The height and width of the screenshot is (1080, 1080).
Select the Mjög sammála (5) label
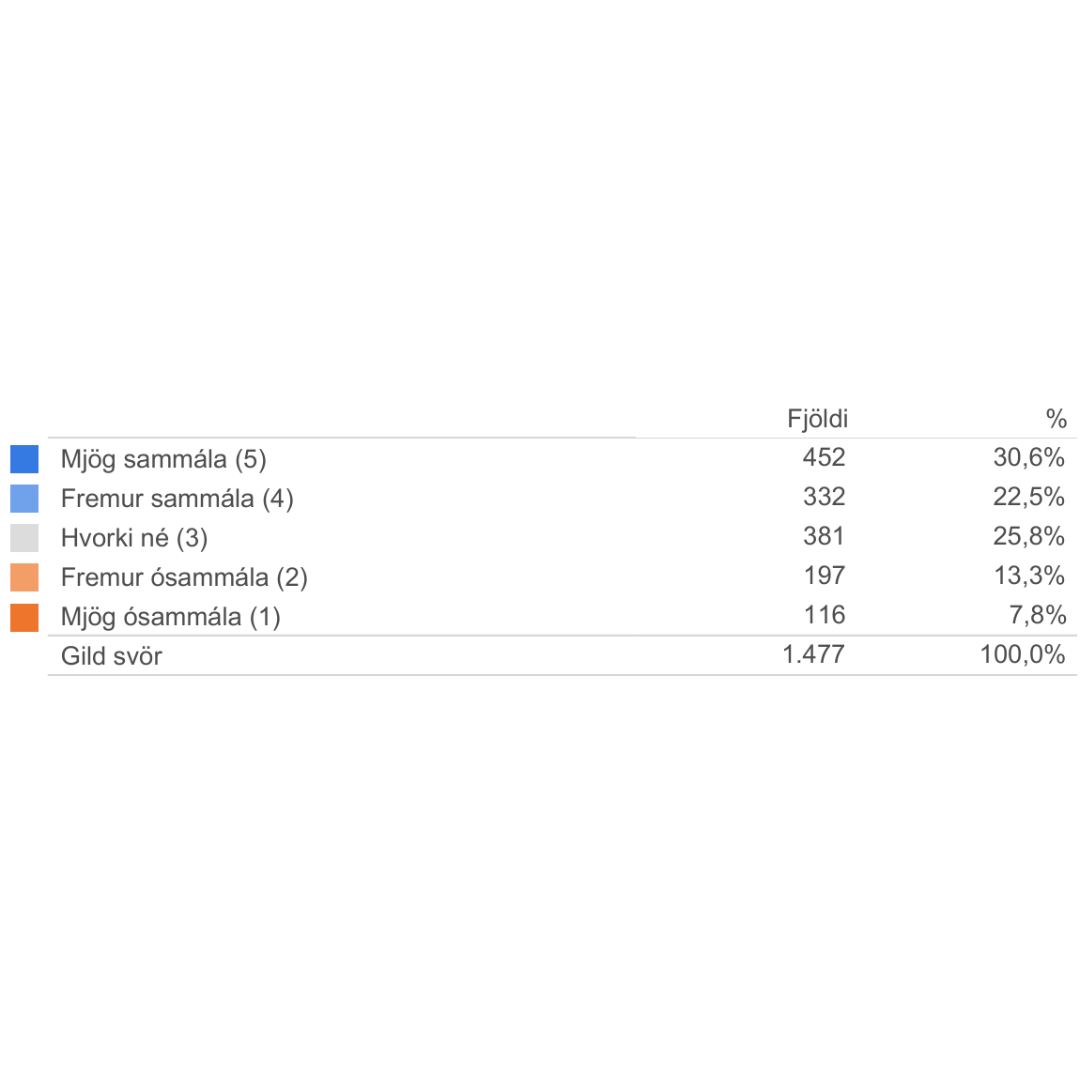tap(164, 459)
